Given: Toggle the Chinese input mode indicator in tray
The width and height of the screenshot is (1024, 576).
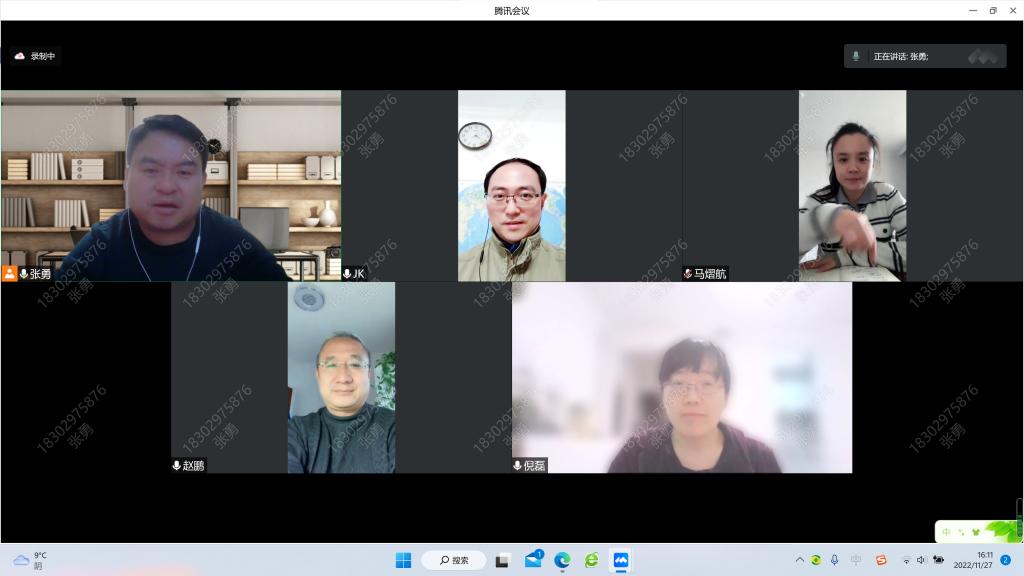Looking at the screenshot, I should (856, 560).
